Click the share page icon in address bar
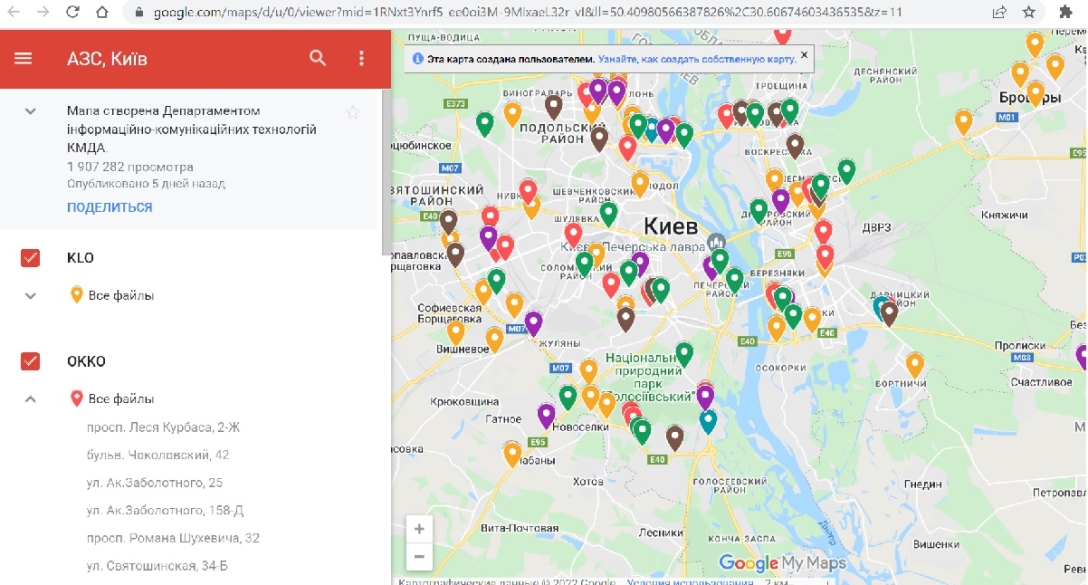1088x585 pixels. point(999,12)
